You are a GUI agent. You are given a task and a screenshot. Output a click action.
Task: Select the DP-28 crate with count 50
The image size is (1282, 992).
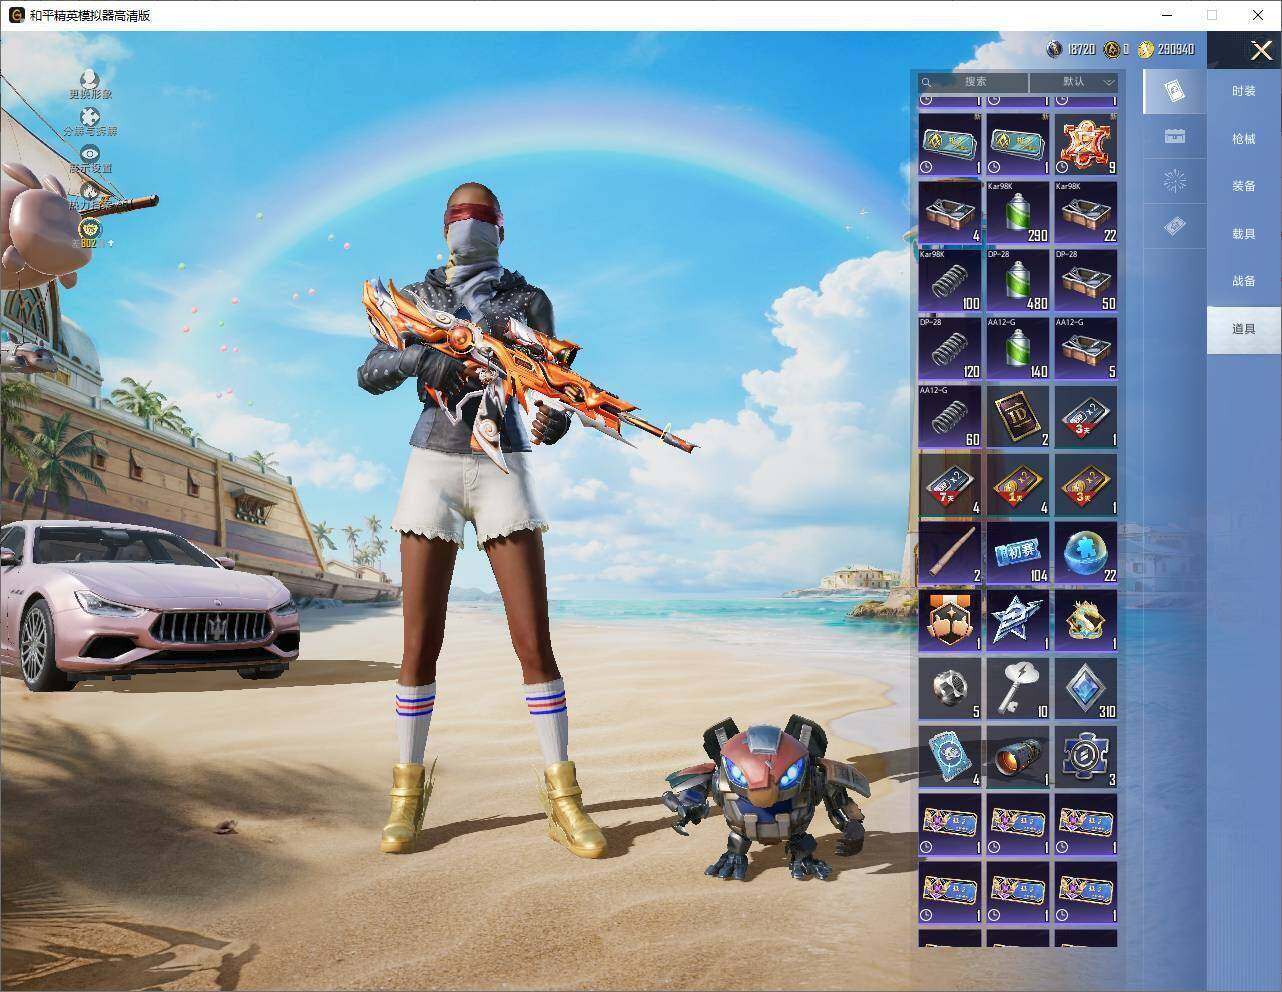coord(1086,280)
